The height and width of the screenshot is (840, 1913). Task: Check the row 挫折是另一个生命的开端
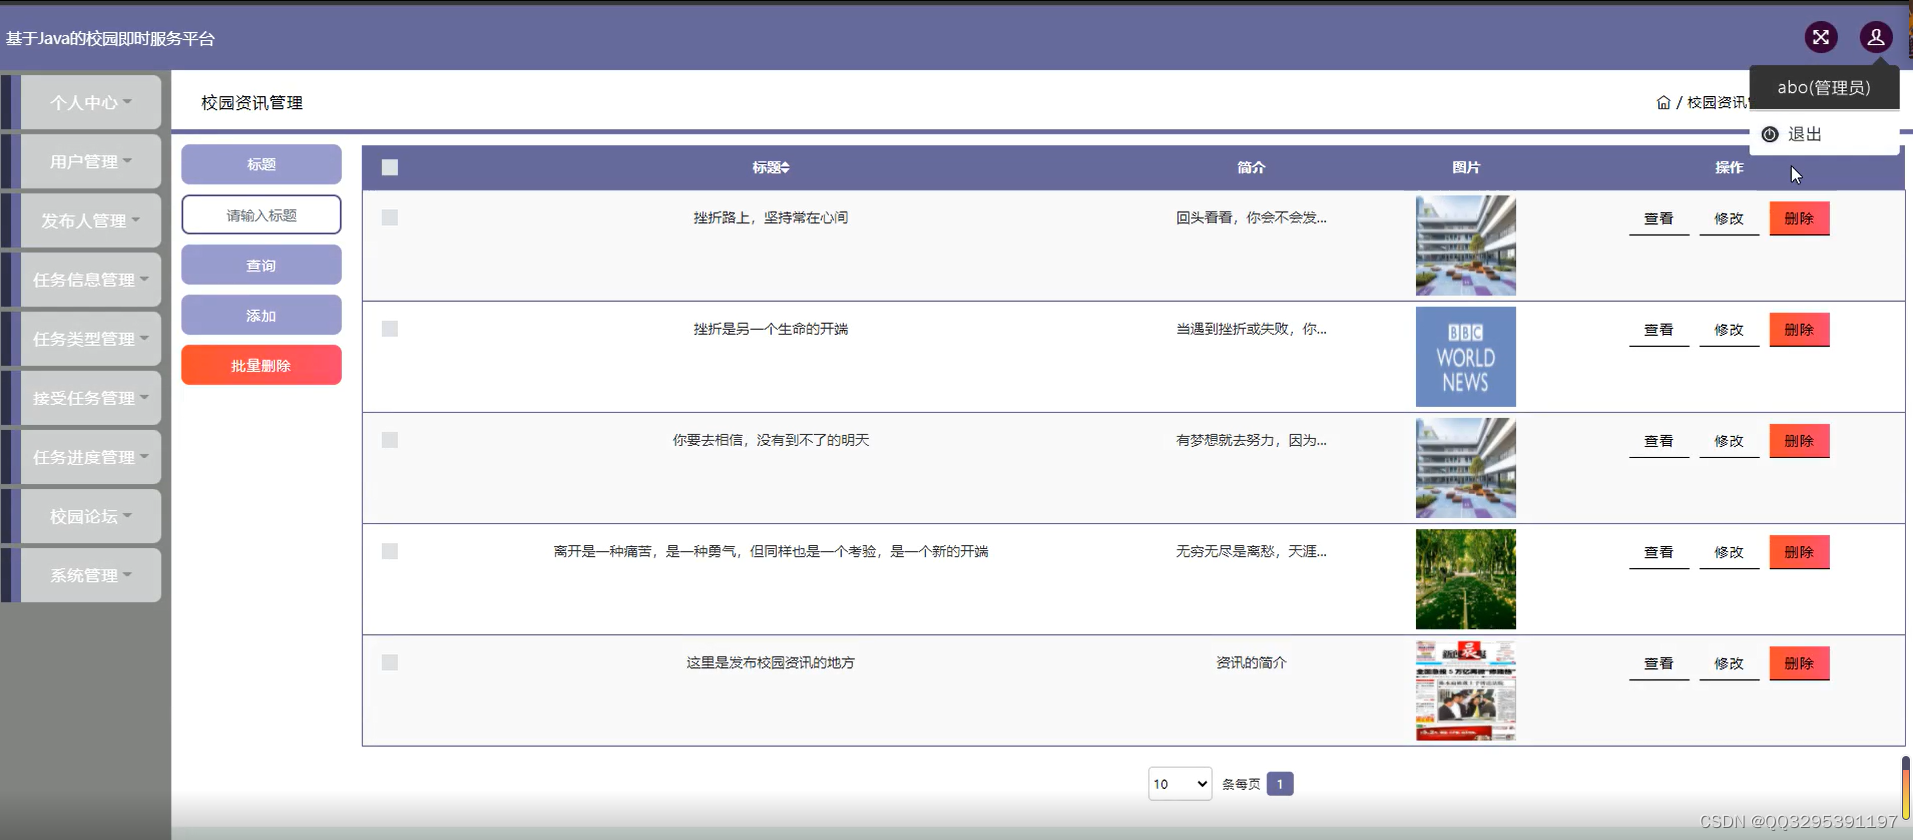click(390, 328)
